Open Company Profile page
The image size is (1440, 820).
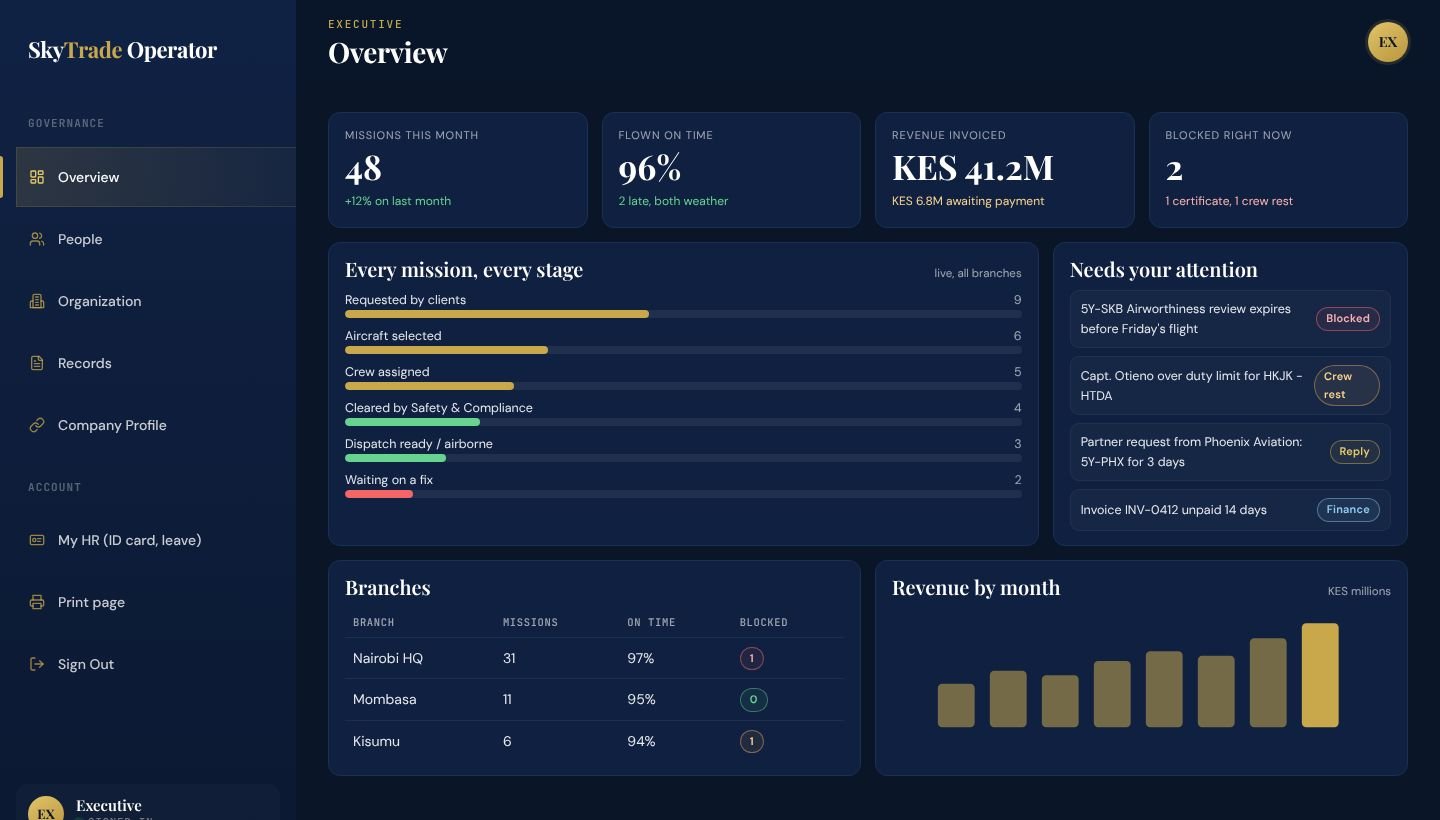coord(155,425)
